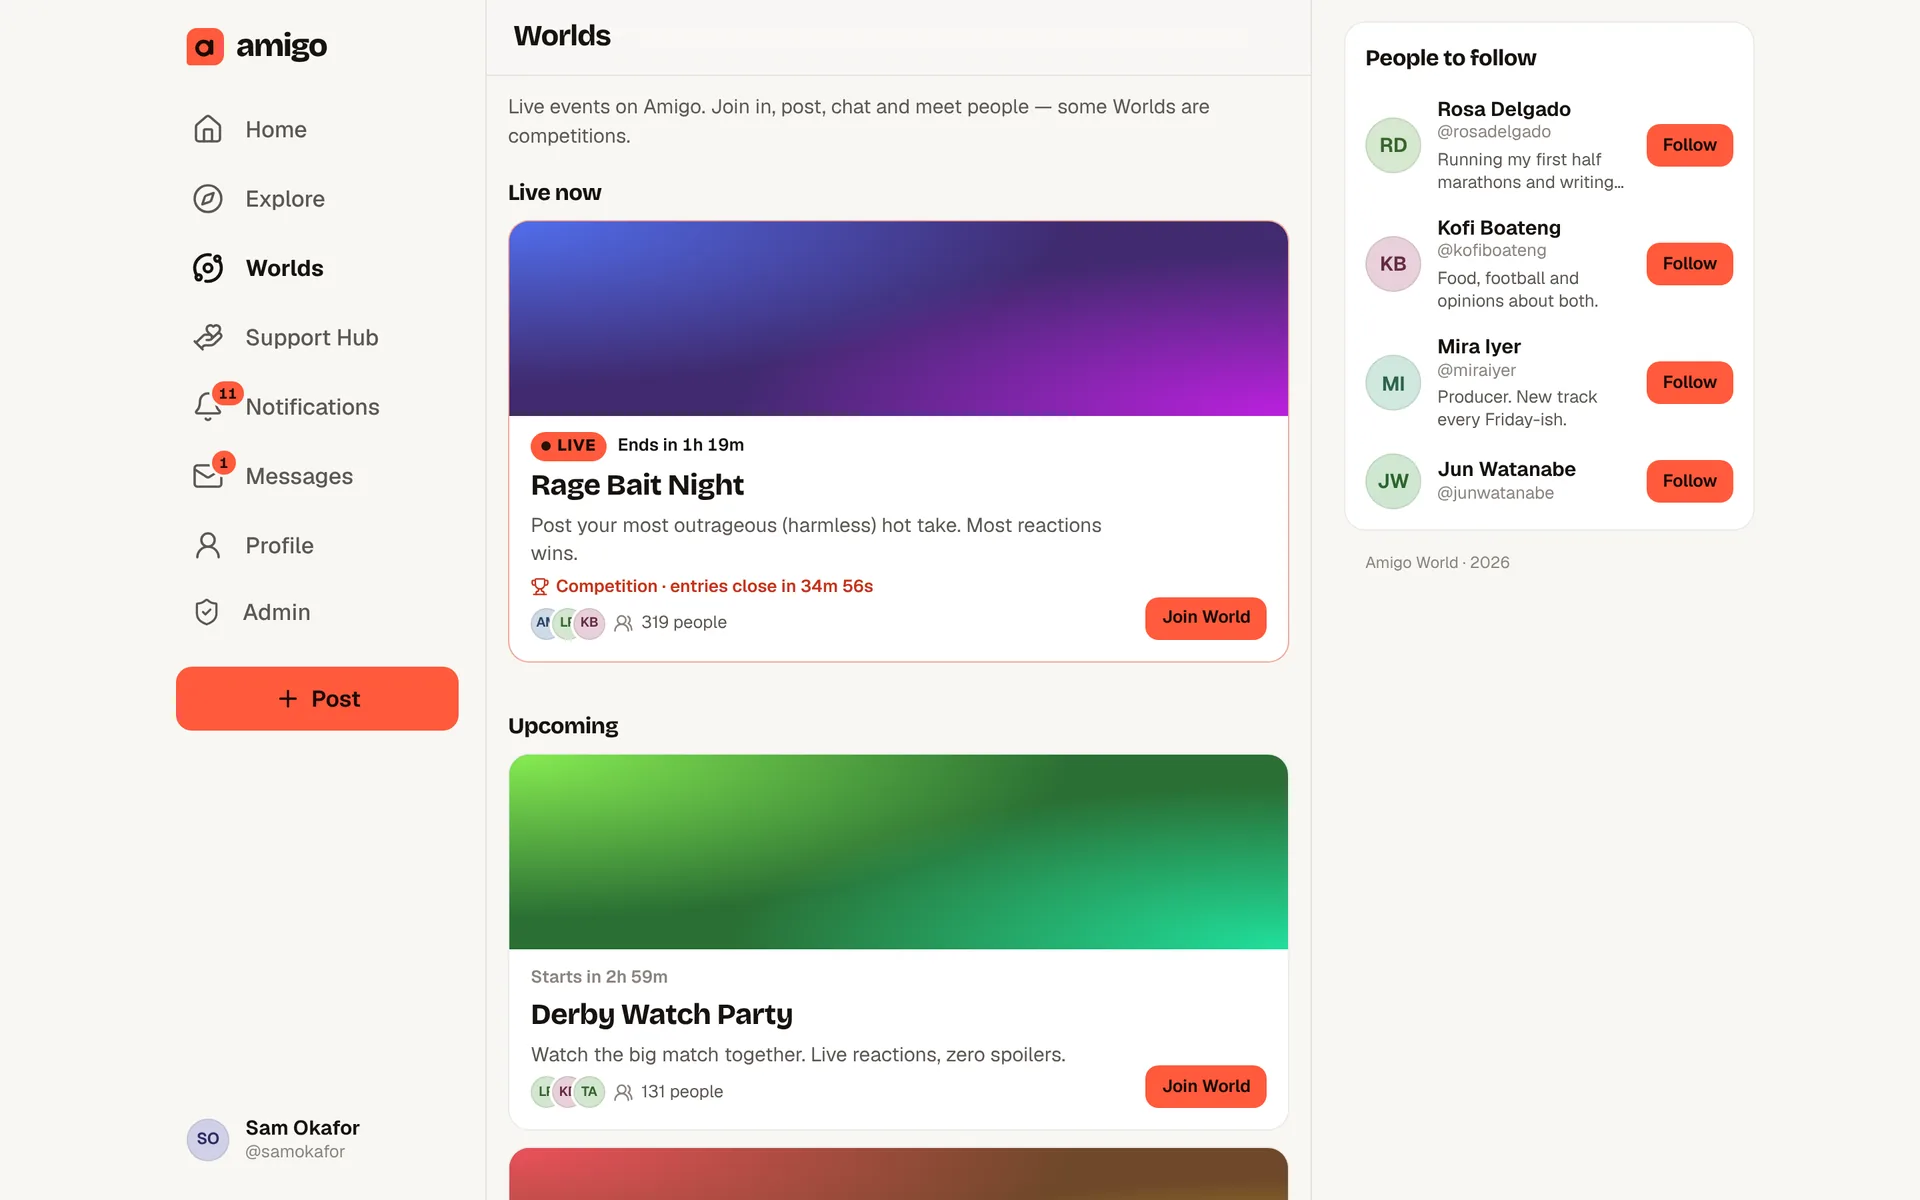The width and height of the screenshot is (1920, 1200).
Task: Join the Derby Watch Party world
Action: (1205, 1086)
